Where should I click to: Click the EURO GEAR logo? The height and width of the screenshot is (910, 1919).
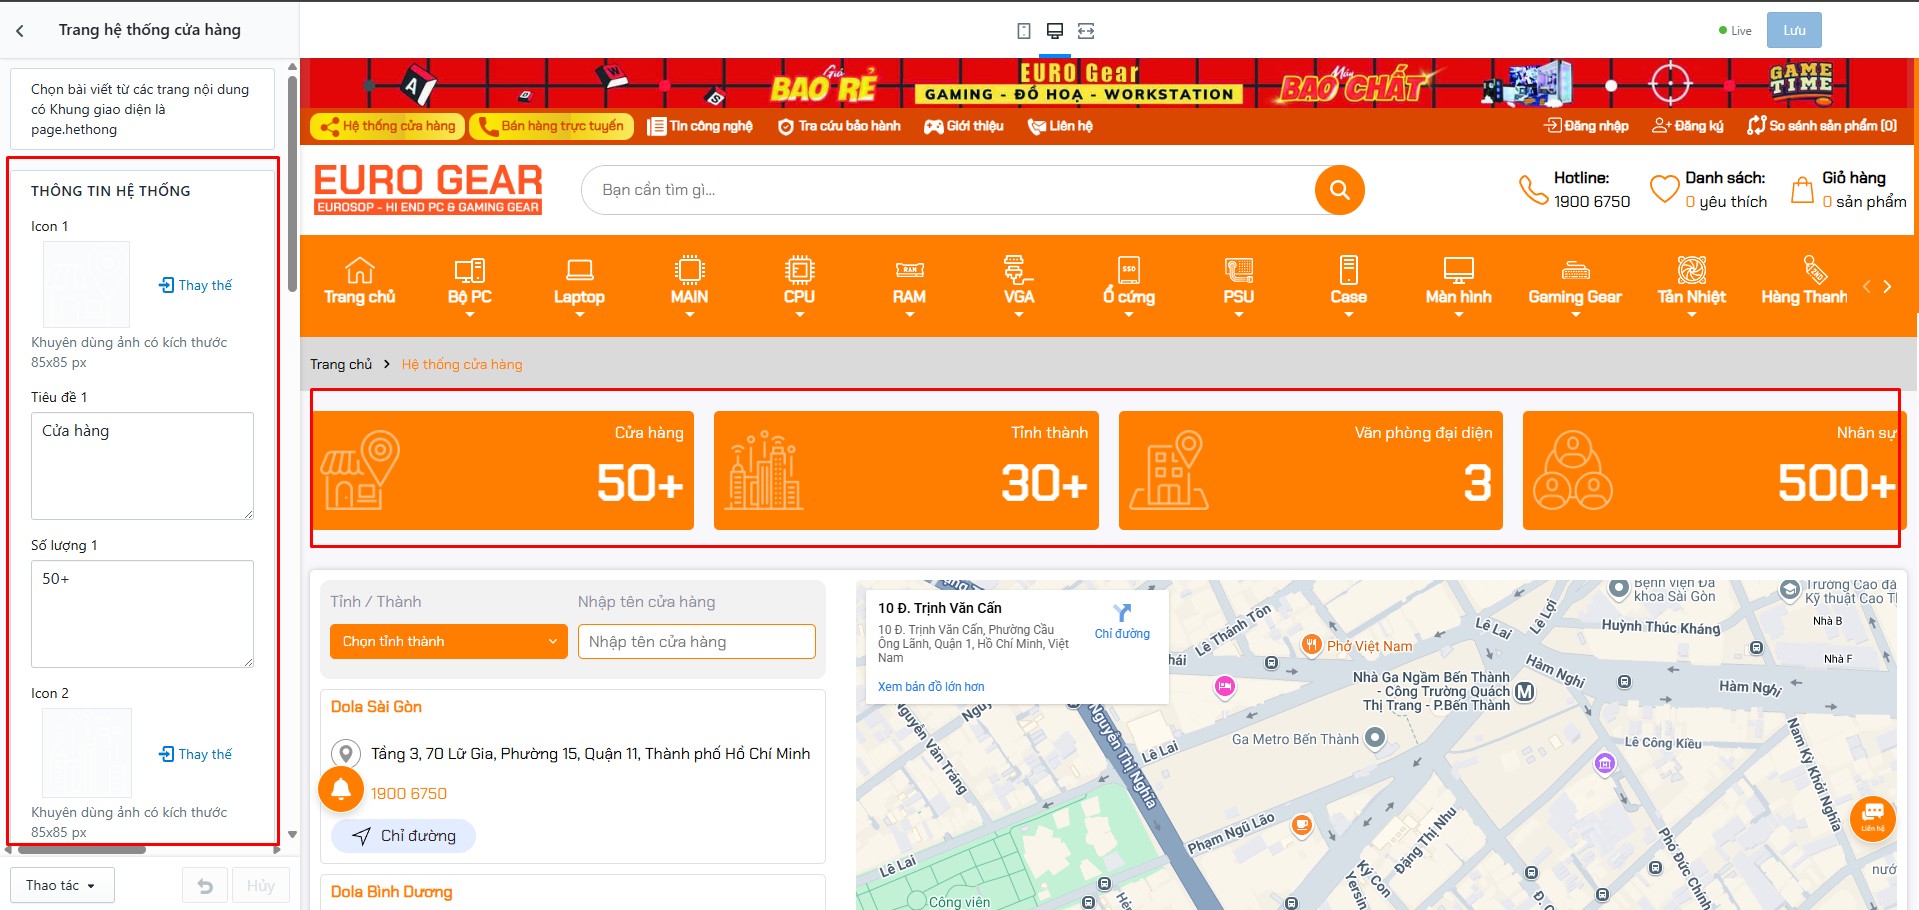point(428,189)
